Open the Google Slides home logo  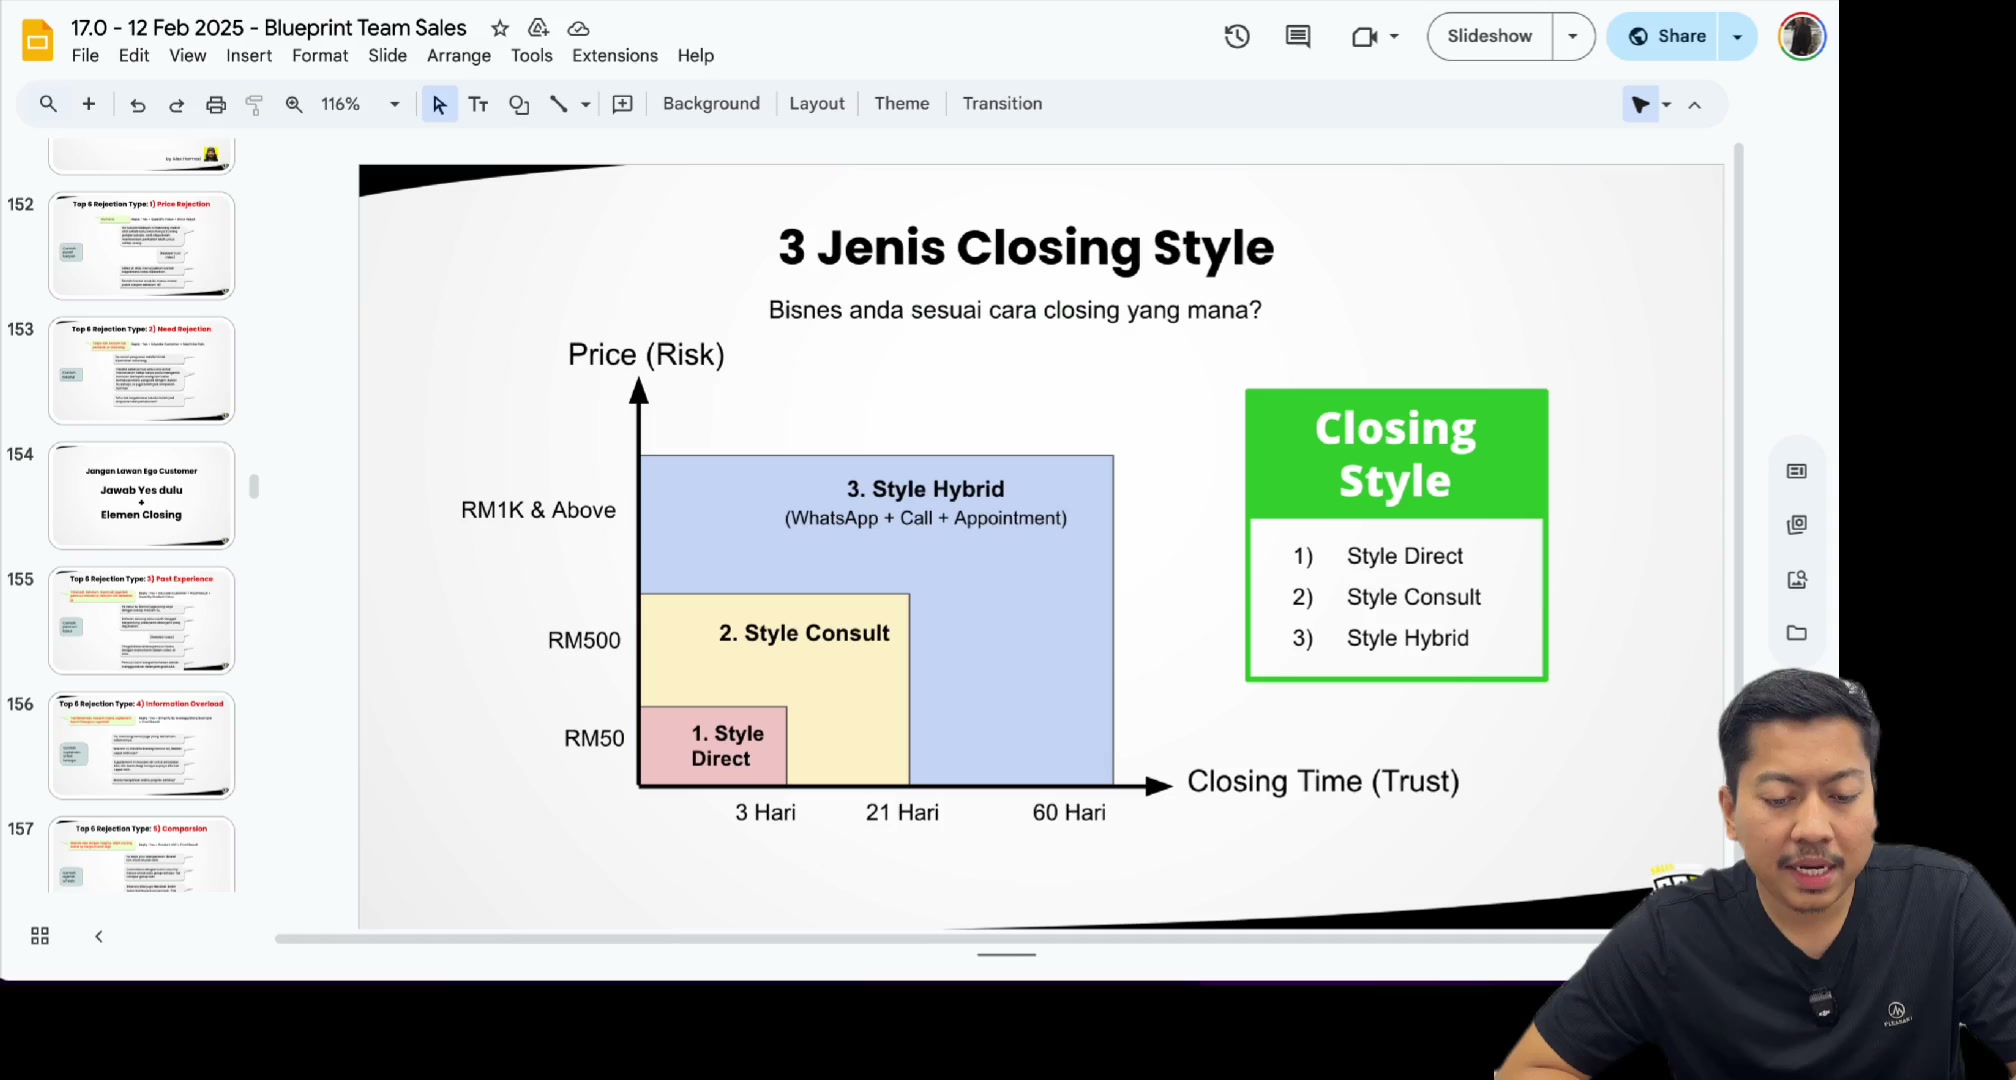click(x=37, y=41)
